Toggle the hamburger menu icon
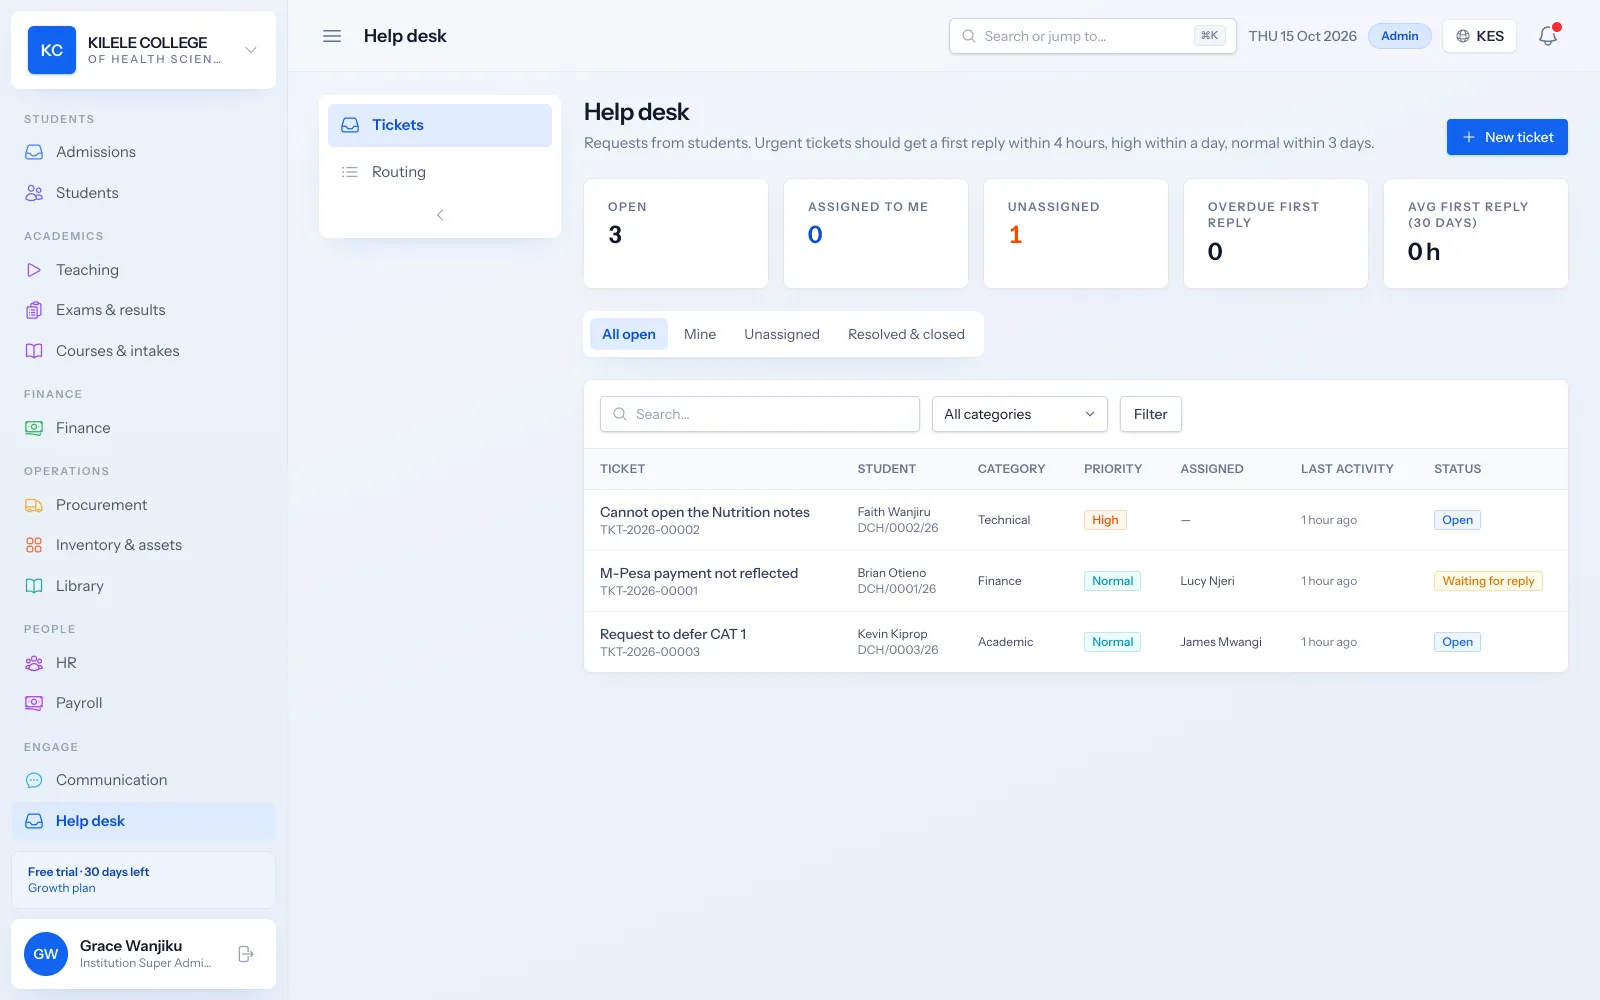The image size is (1600, 1000). [332, 36]
